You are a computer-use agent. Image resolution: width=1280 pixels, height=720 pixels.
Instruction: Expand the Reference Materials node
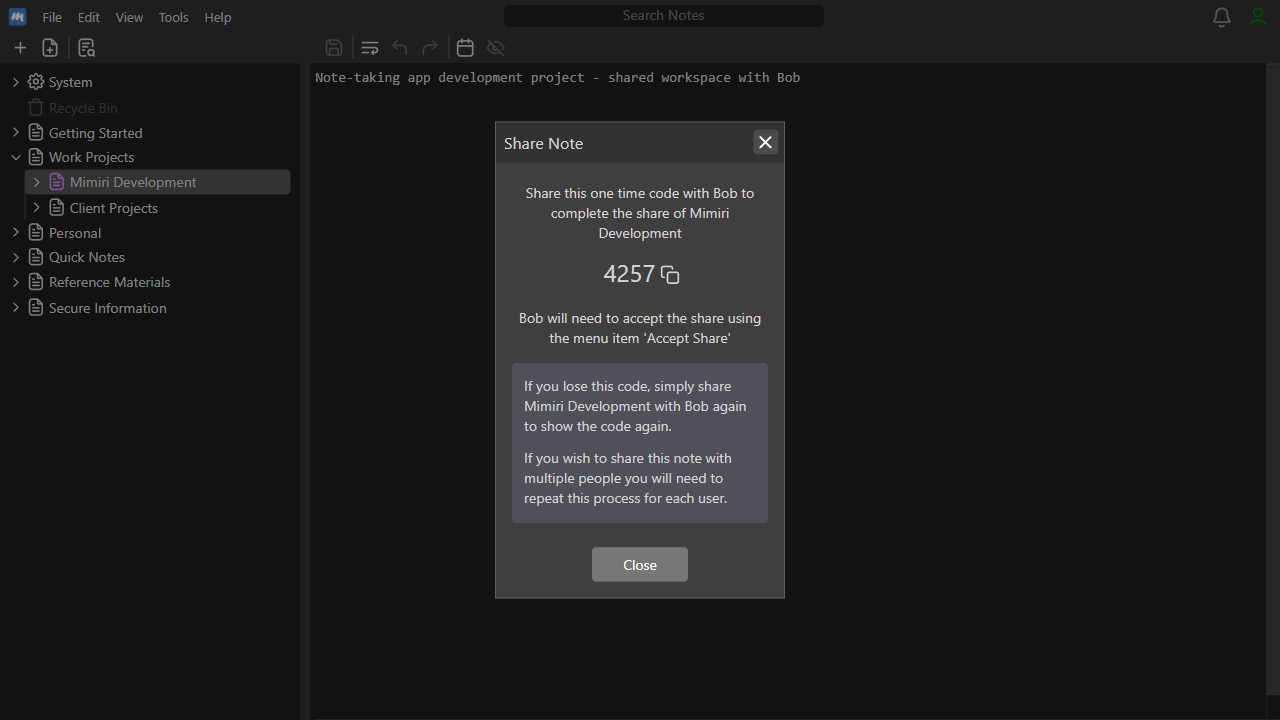click(x=16, y=282)
